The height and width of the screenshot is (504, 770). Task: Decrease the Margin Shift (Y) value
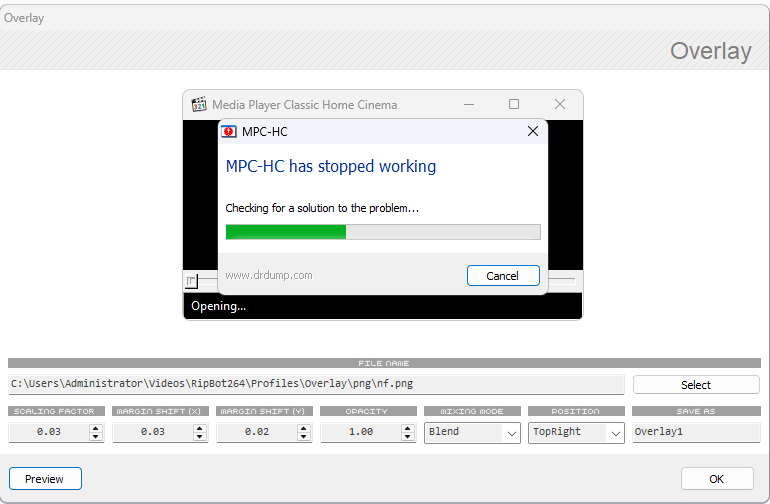tap(304, 436)
